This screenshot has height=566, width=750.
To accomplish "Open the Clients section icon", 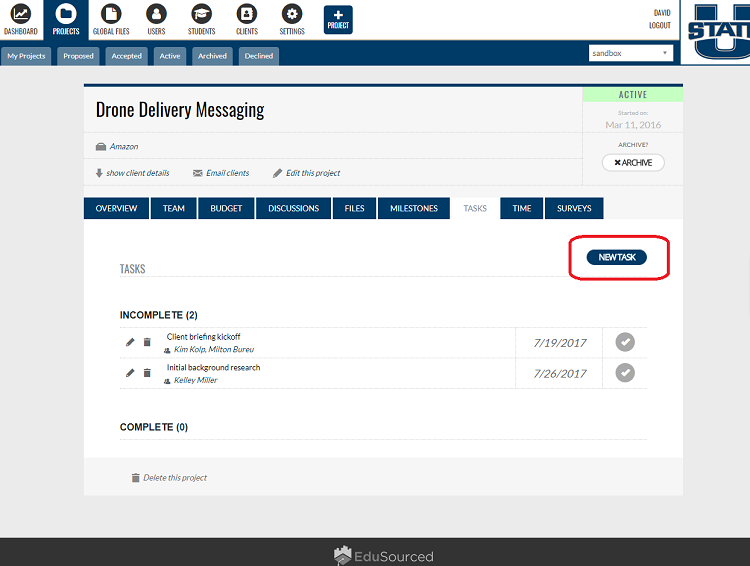I will [246, 15].
